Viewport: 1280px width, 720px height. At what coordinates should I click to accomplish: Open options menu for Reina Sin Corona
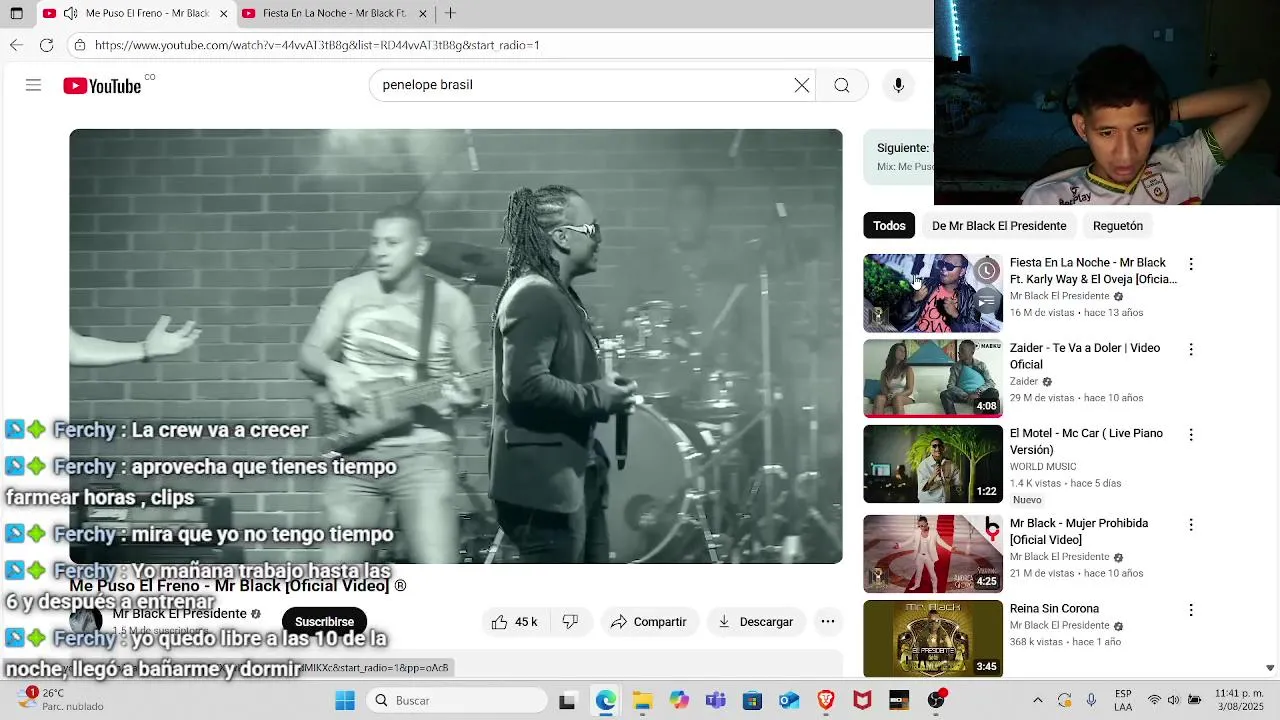(x=1191, y=610)
